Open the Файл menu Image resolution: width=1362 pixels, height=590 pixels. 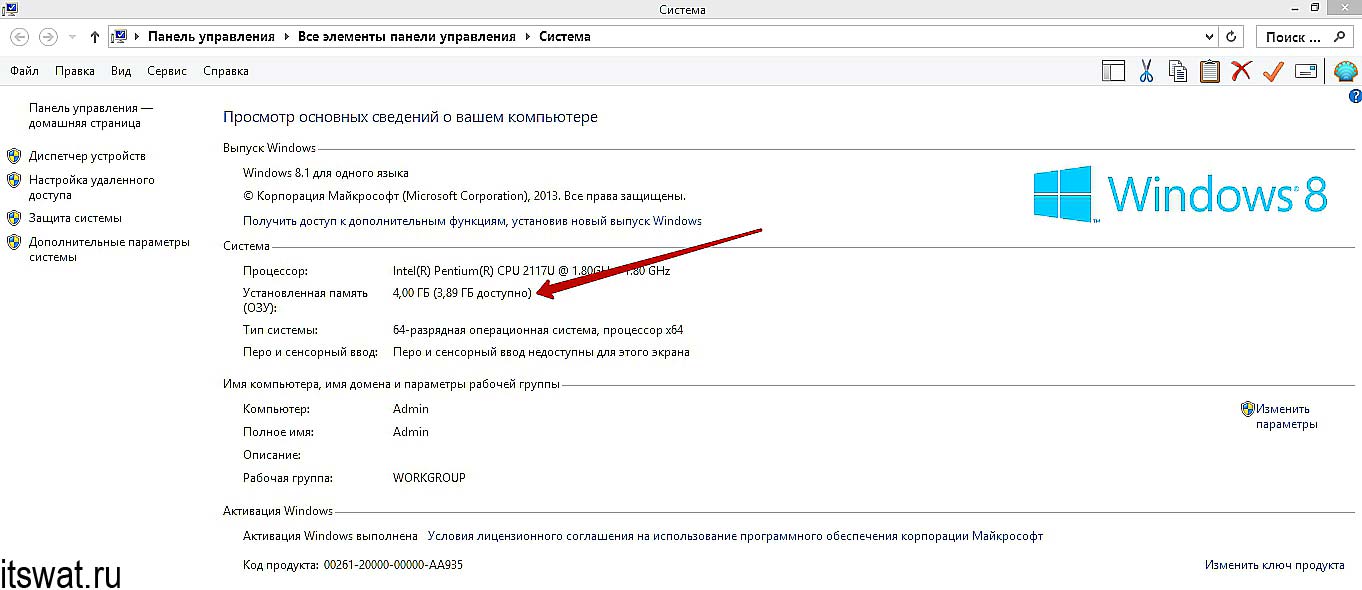click(24, 71)
